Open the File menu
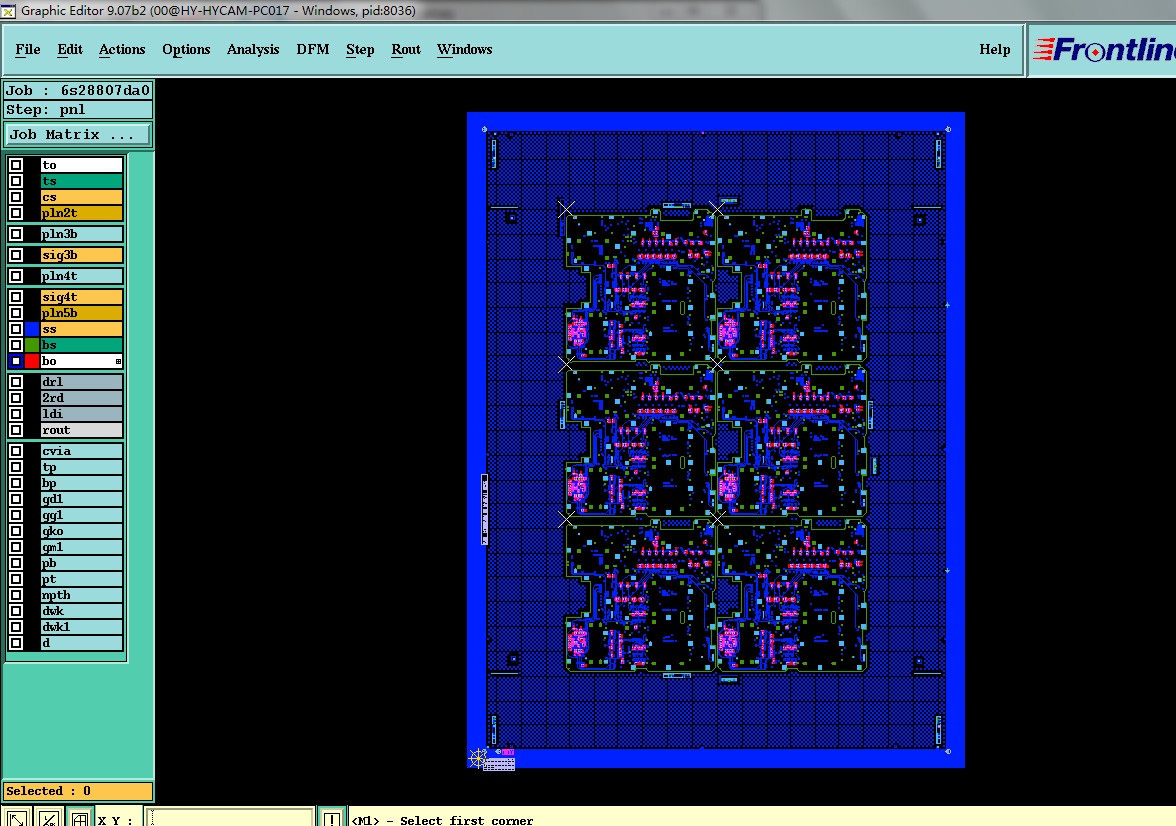Image resolution: width=1176 pixels, height=826 pixels. pyautogui.click(x=28, y=50)
